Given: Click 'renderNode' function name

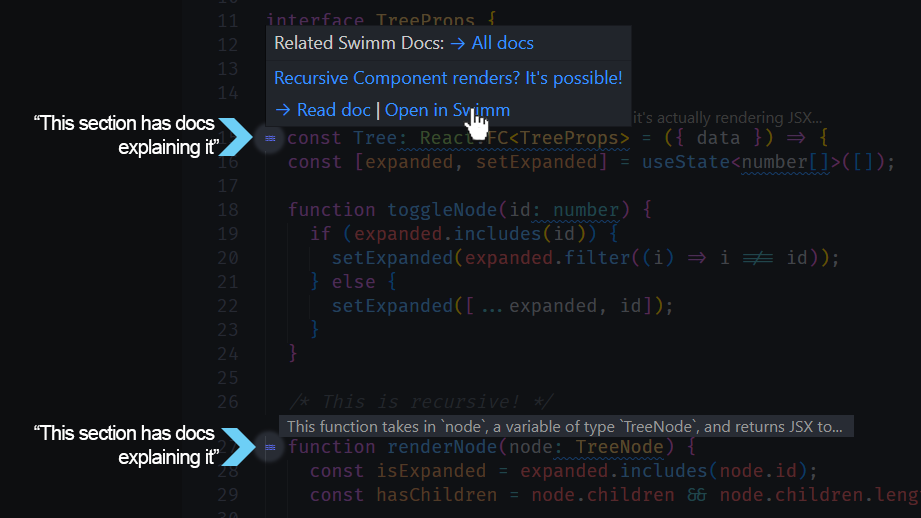Looking at the screenshot, I should click(442, 448).
